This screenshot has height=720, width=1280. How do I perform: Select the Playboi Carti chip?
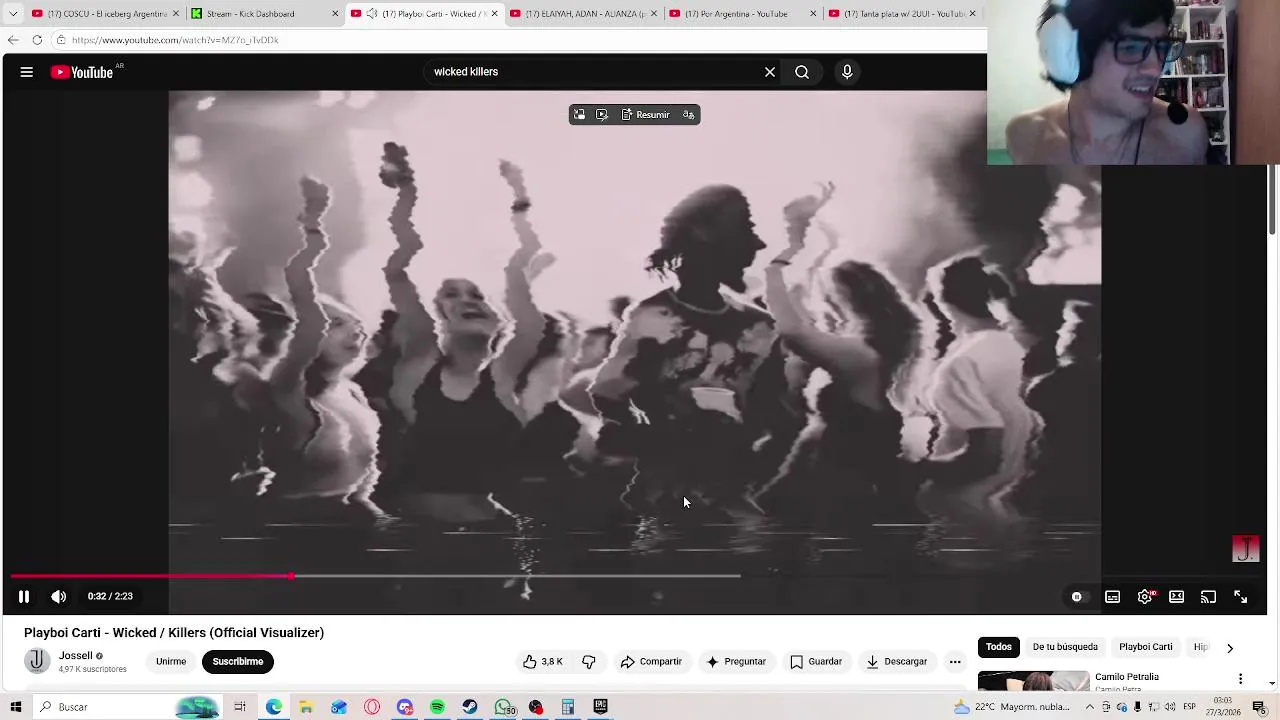[1146, 647]
